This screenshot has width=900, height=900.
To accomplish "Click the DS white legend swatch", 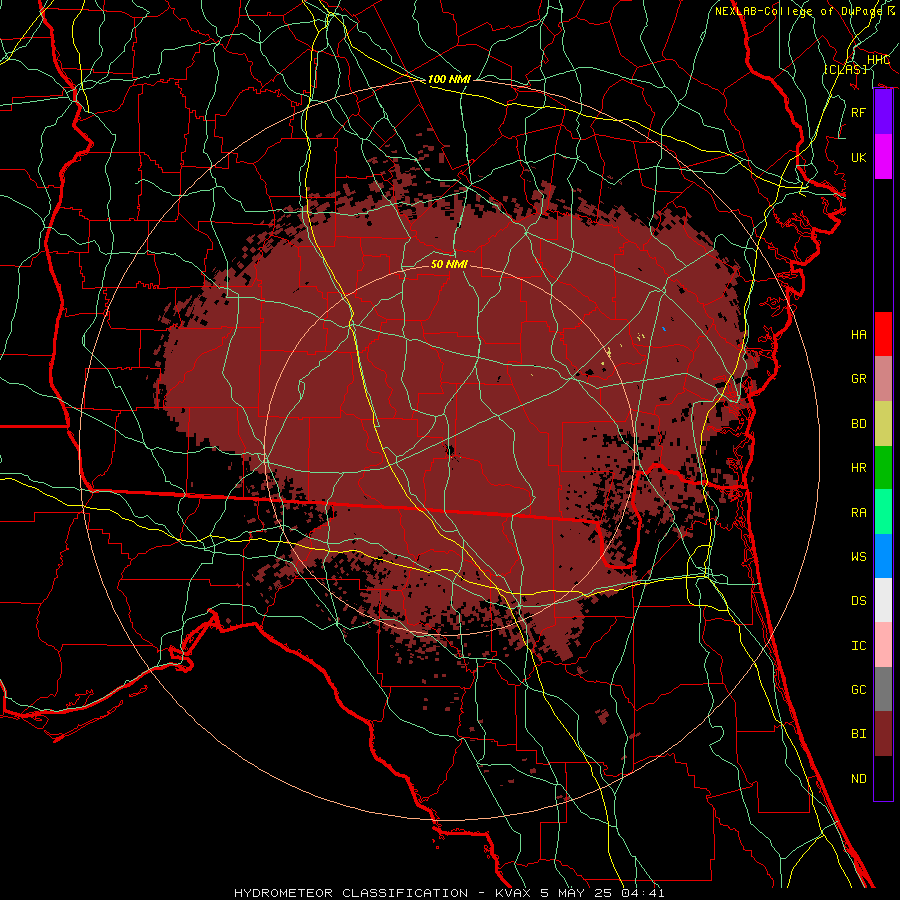I will 883,600.
